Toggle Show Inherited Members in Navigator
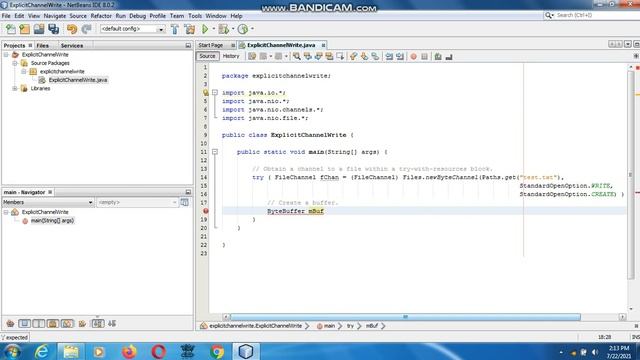The width and height of the screenshot is (640, 360). click(10, 324)
